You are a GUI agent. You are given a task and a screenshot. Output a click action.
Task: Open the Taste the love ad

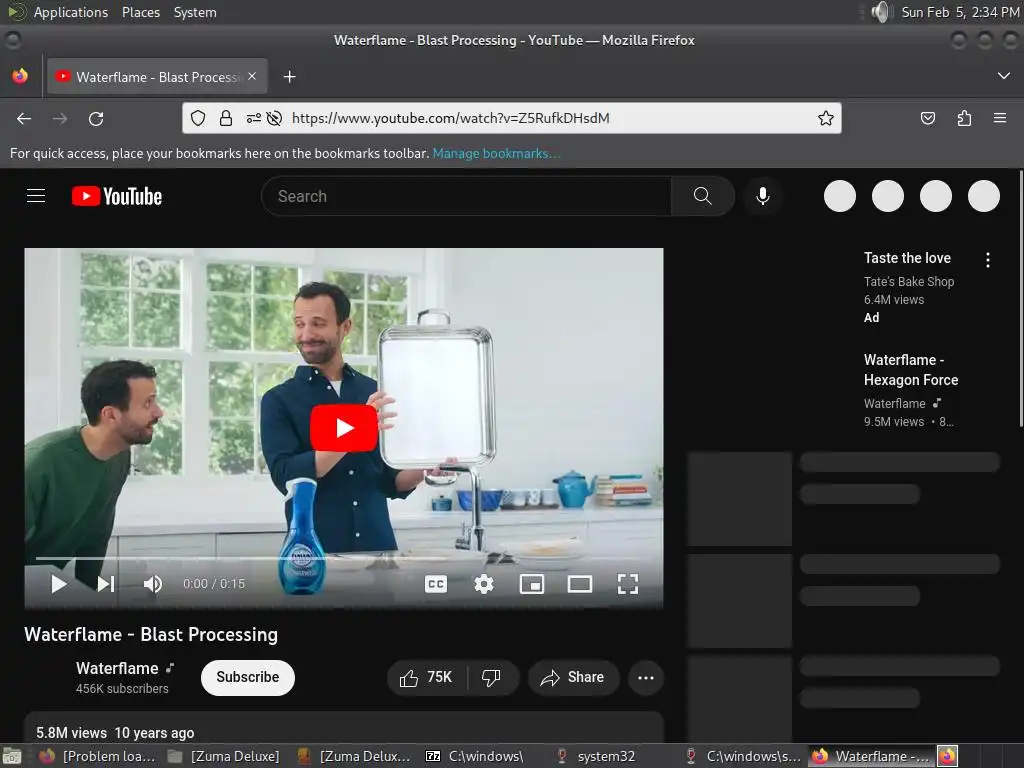(x=907, y=258)
